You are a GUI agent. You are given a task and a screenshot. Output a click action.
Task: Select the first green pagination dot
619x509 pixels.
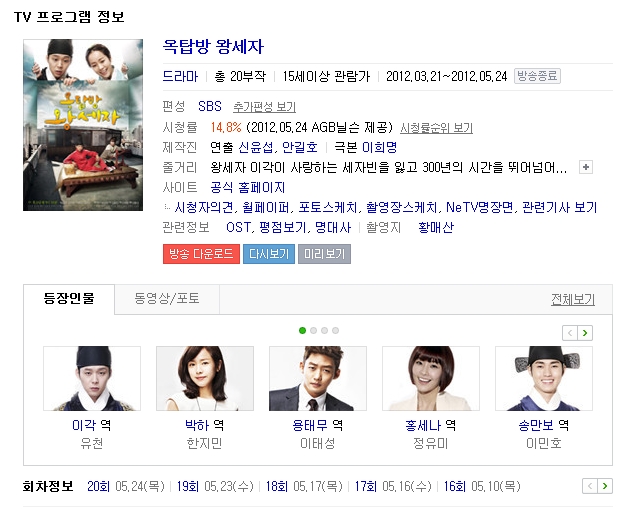pos(302,331)
